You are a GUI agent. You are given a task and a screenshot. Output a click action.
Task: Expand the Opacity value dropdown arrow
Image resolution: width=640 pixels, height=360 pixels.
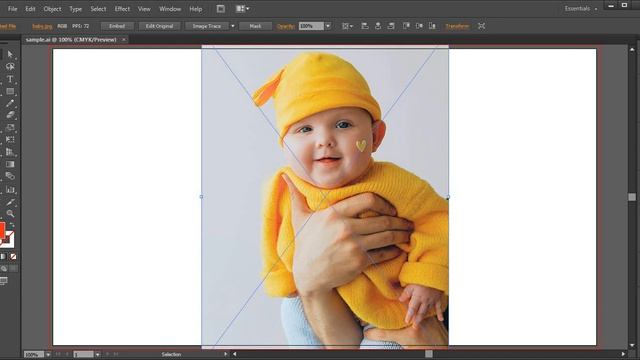click(328, 26)
